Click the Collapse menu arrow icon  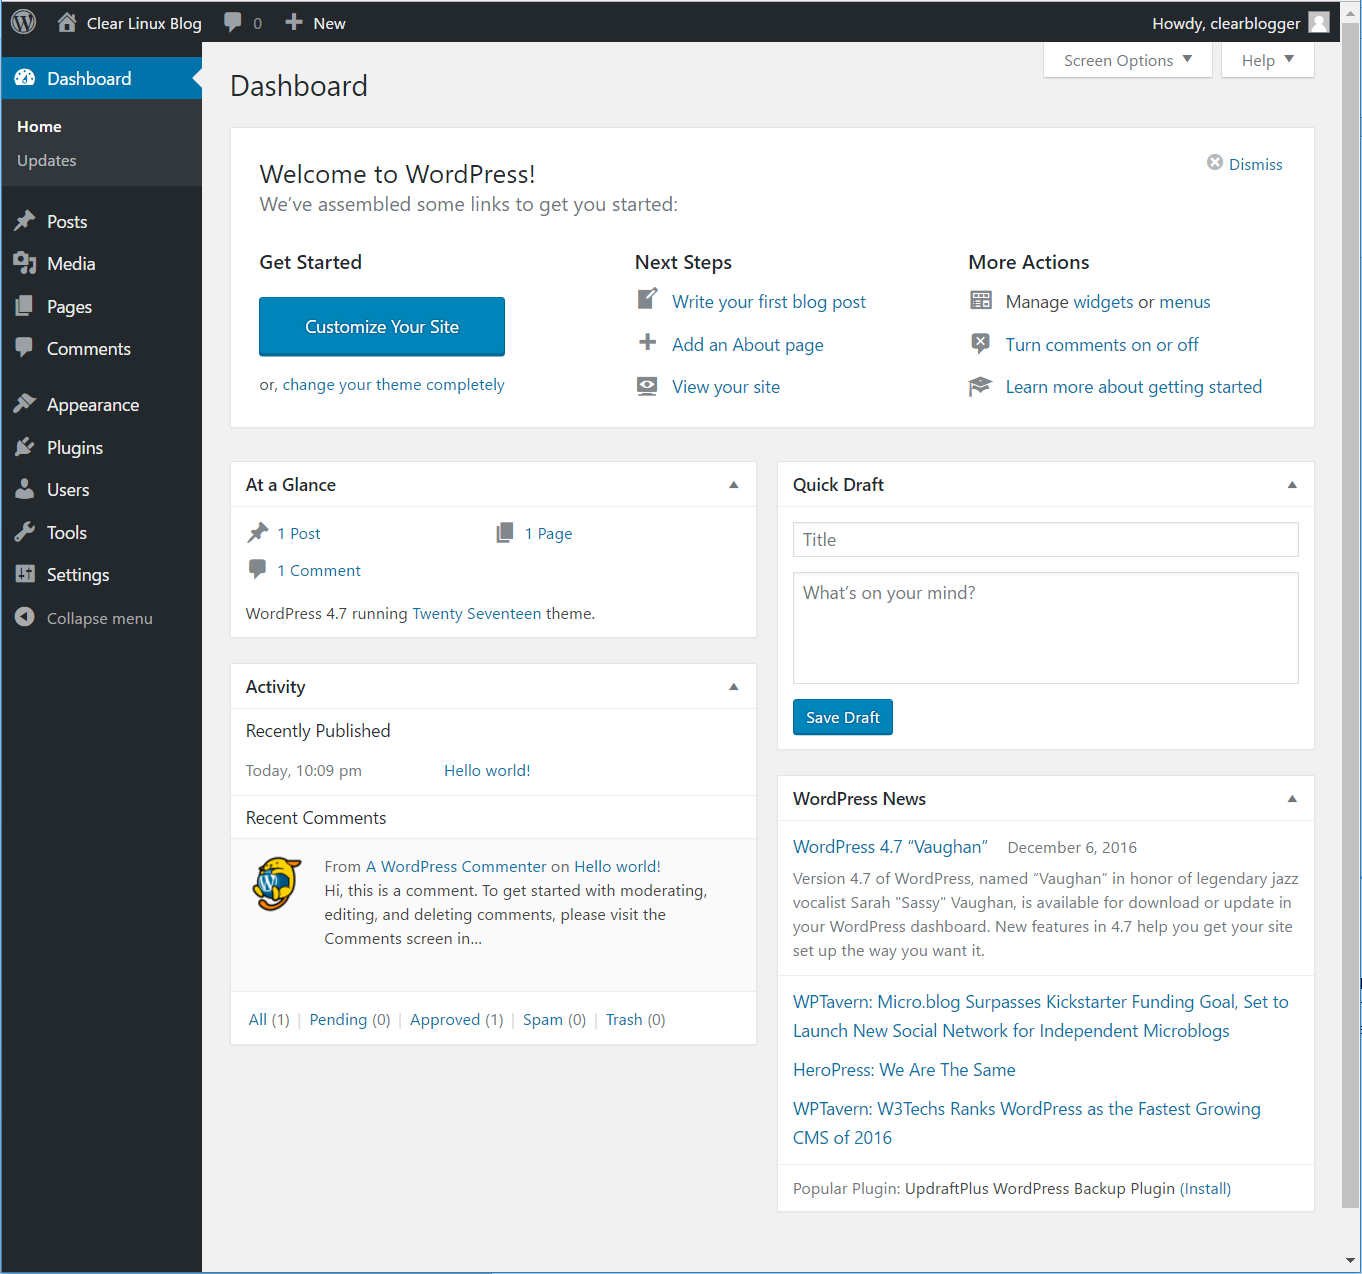click(x=25, y=617)
